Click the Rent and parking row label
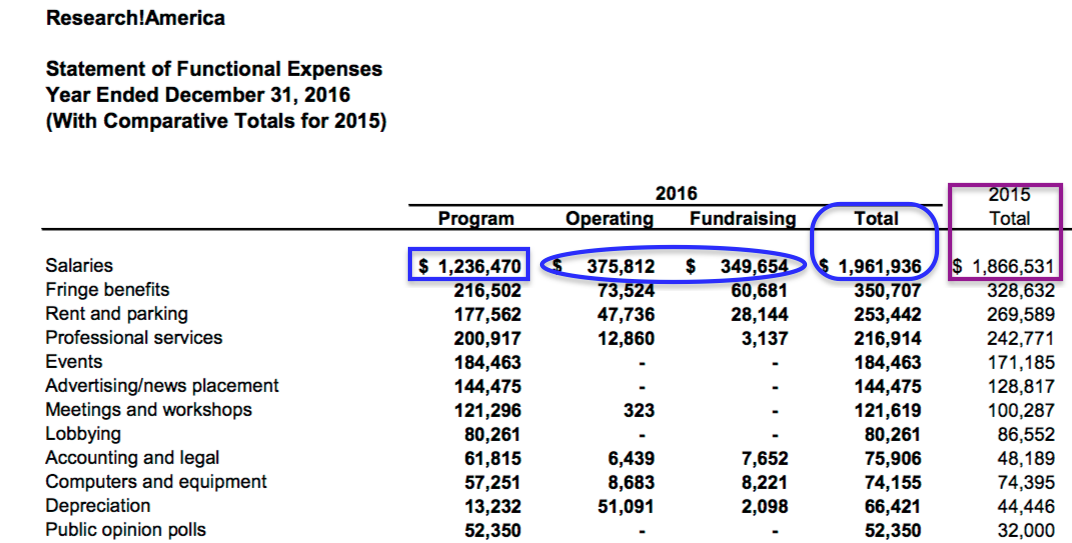1072x543 pixels. (117, 314)
